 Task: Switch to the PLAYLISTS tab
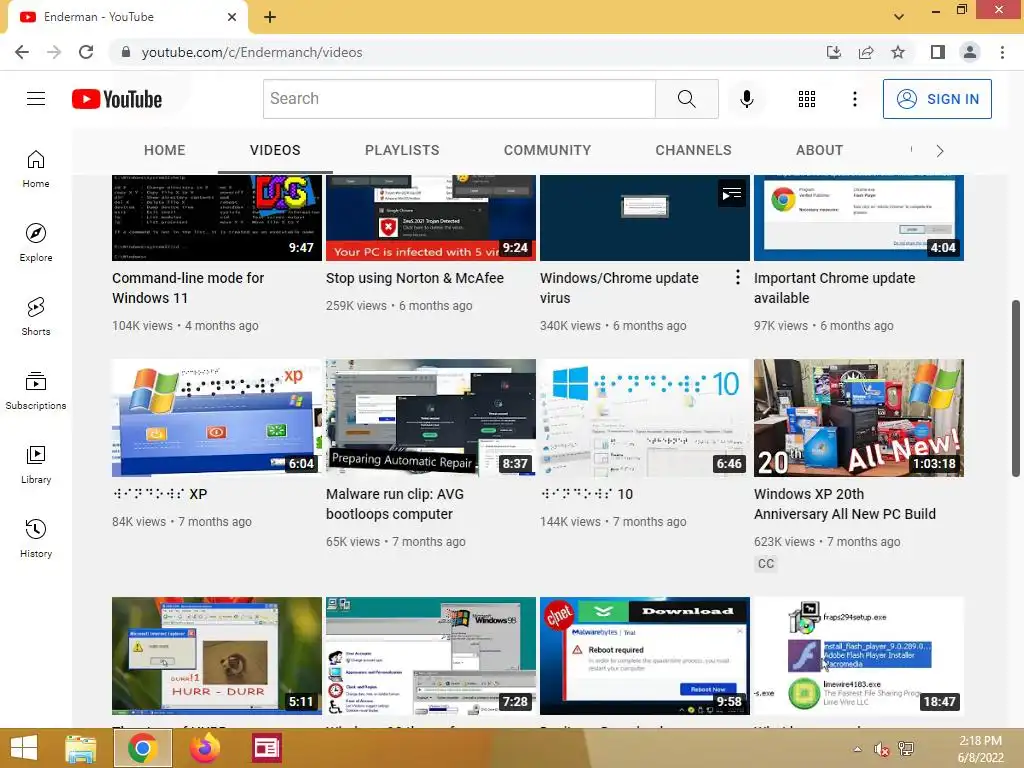pyautogui.click(x=402, y=150)
